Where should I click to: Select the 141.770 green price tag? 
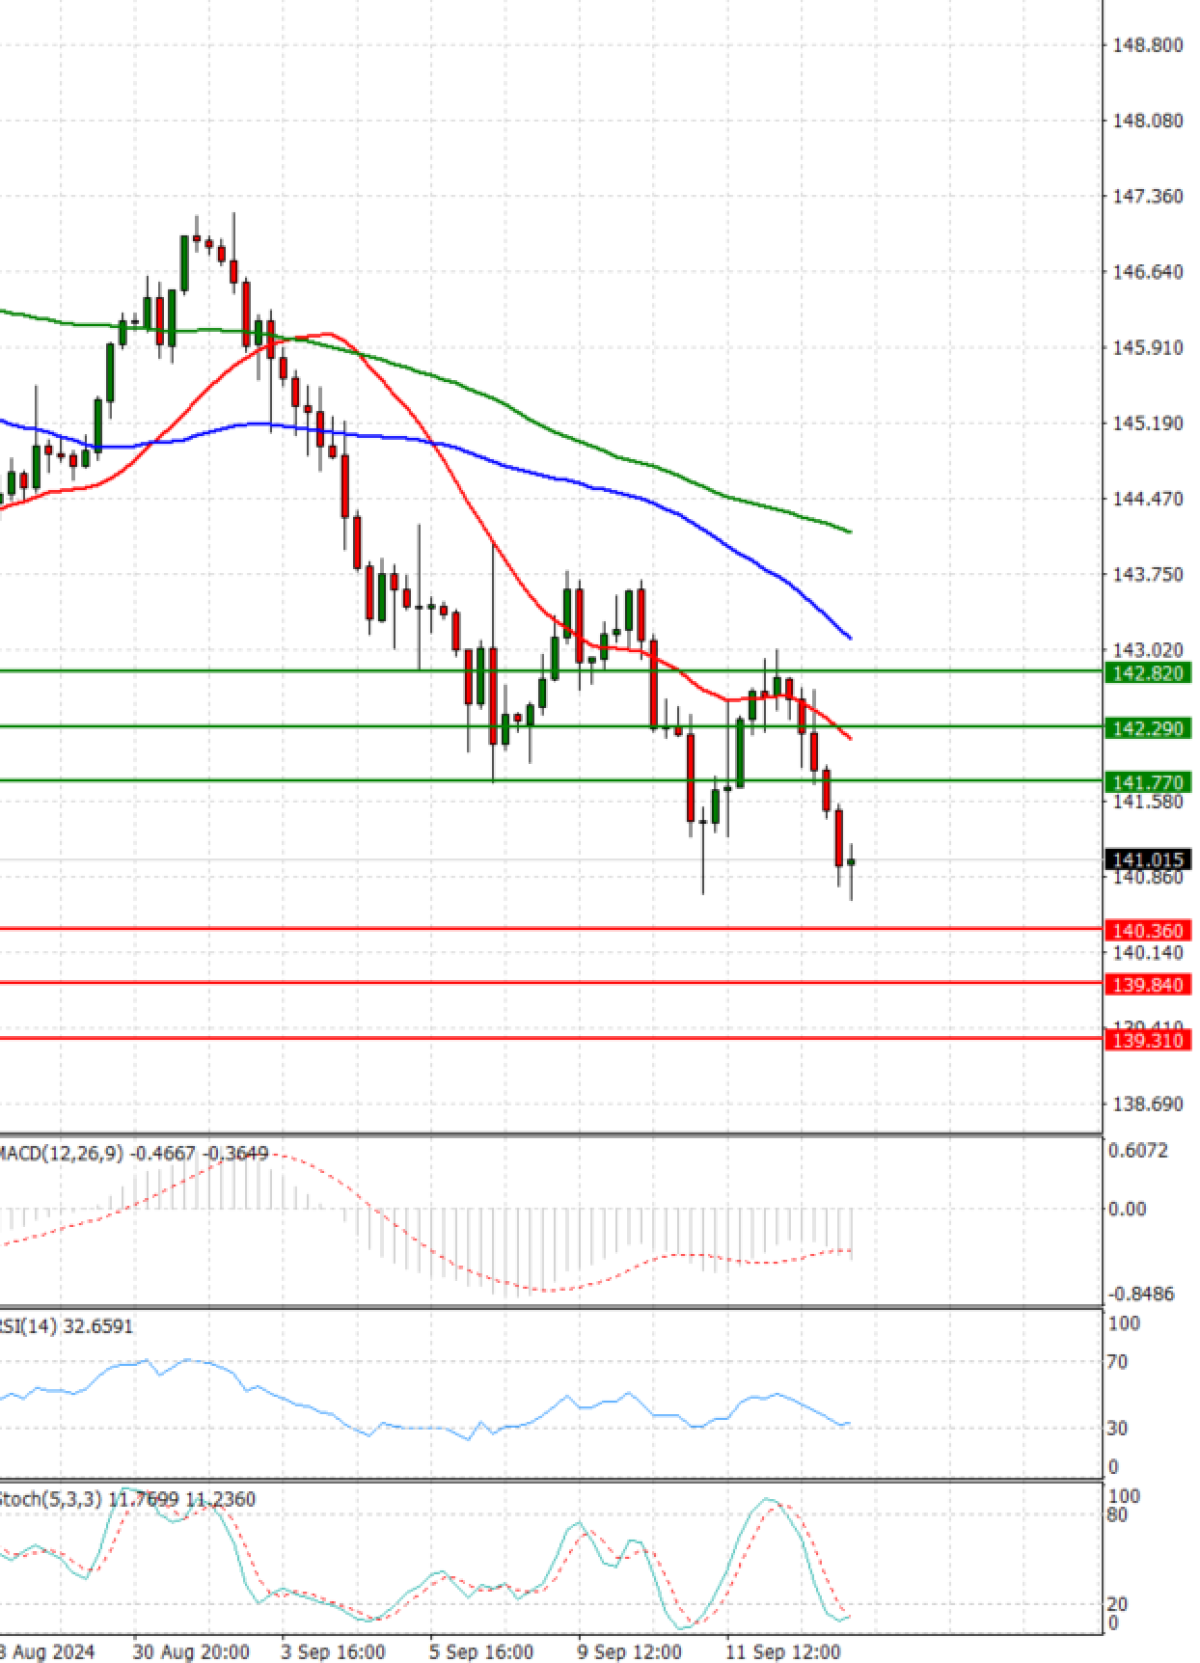coord(1148,782)
